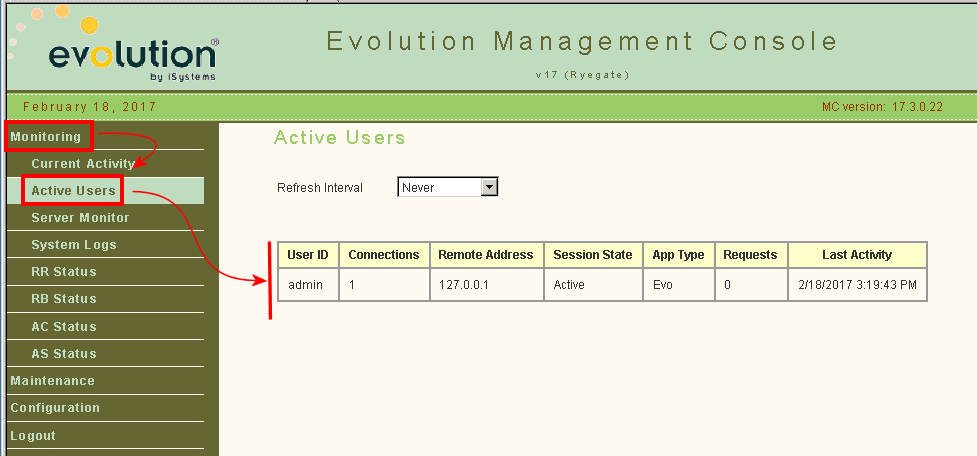Expand the Monitoring menu section
The width and height of the screenshot is (977, 456).
click(46, 136)
